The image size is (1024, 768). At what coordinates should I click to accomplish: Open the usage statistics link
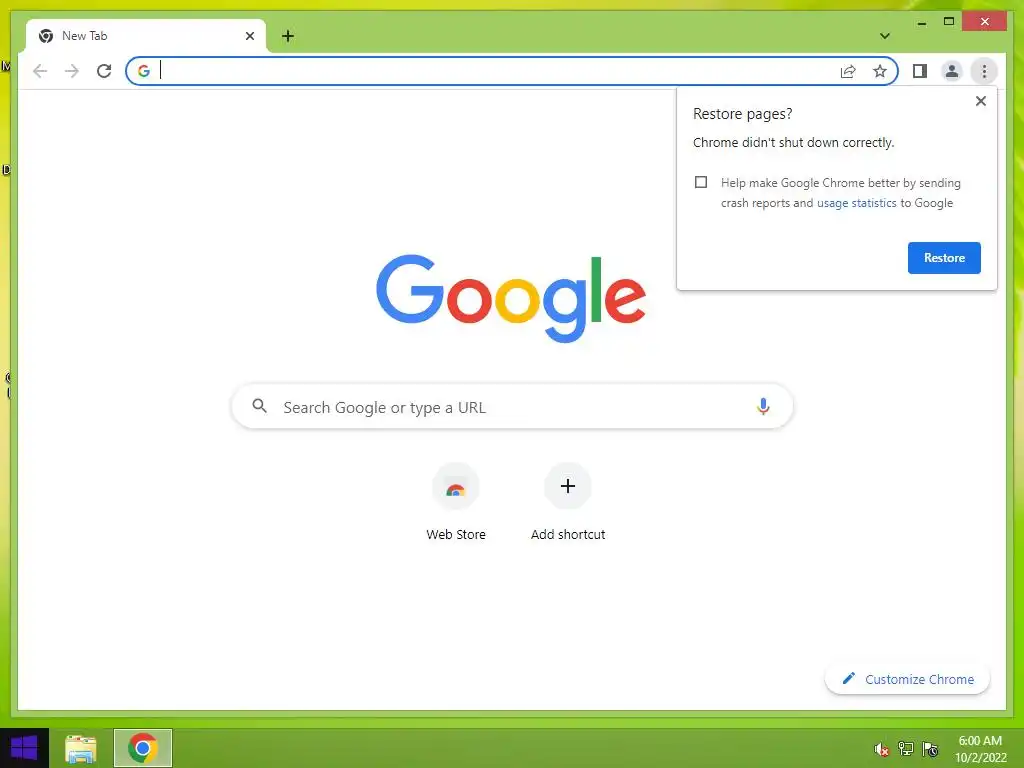point(856,203)
